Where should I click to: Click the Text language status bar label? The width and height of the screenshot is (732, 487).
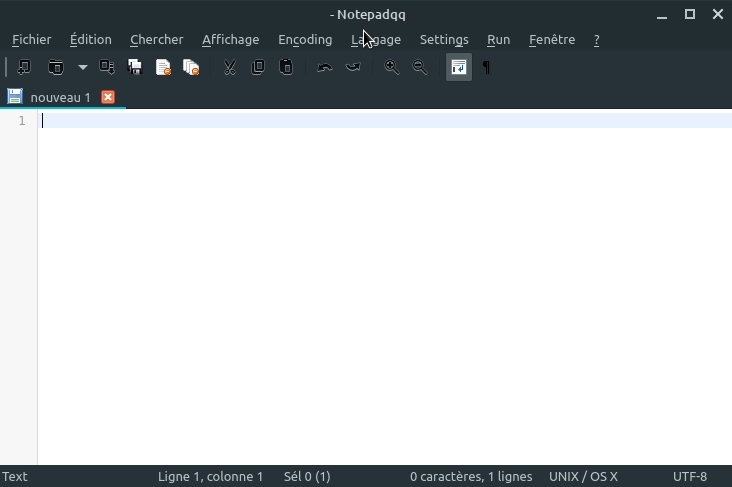click(x=14, y=477)
